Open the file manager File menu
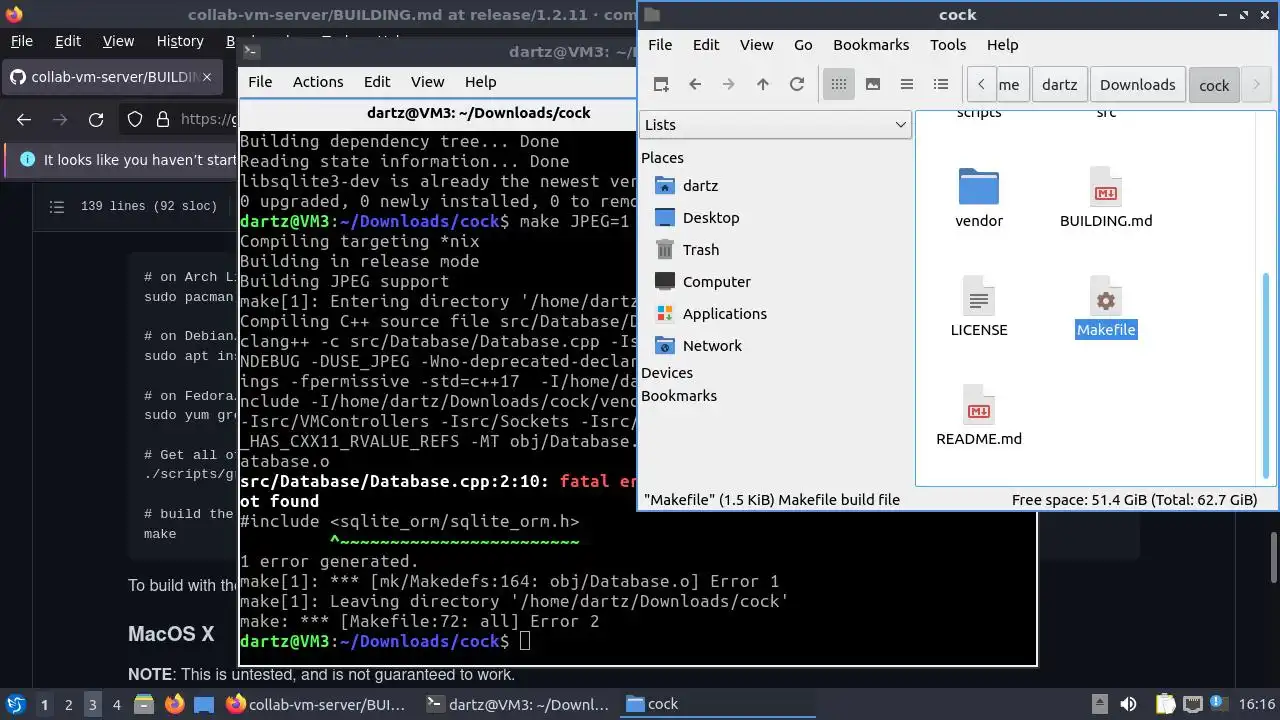The height and width of the screenshot is (720, 1280). pos(660,45)
